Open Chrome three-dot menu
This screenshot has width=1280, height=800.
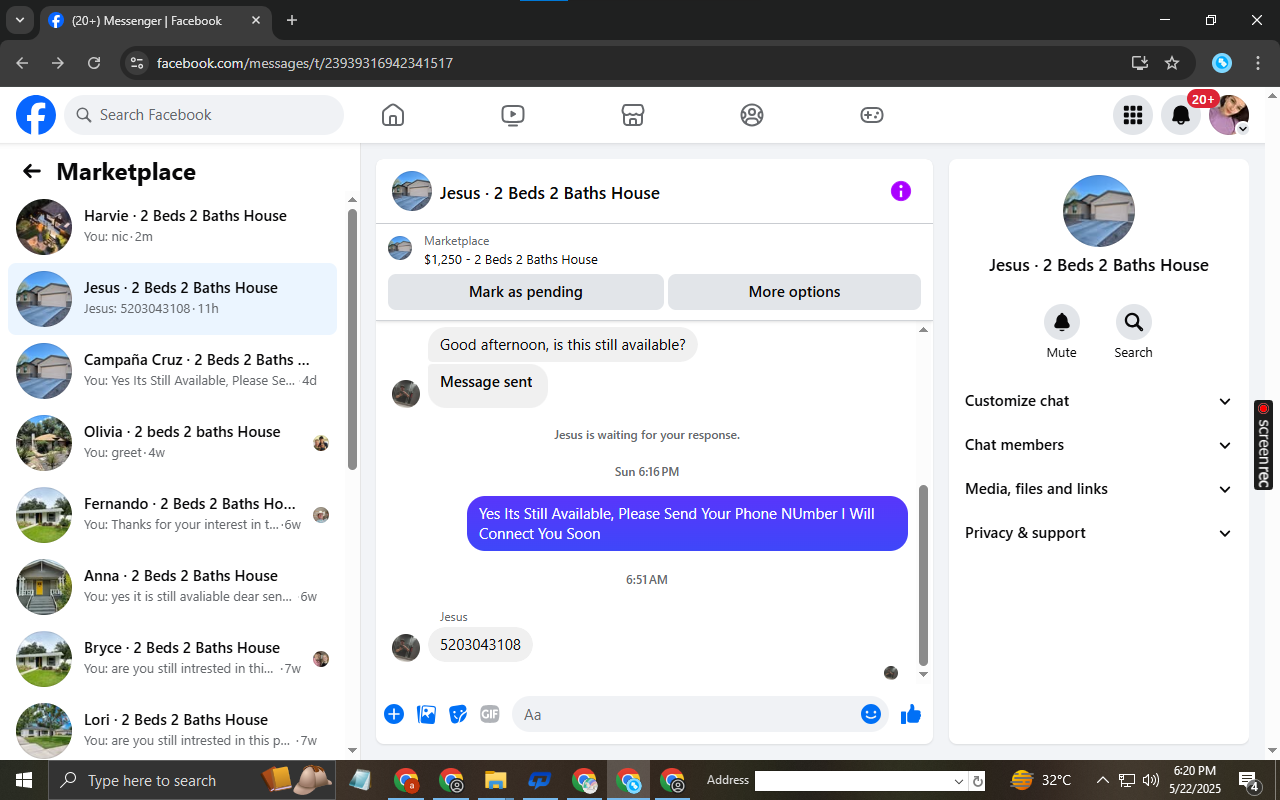pos(1258,63)
